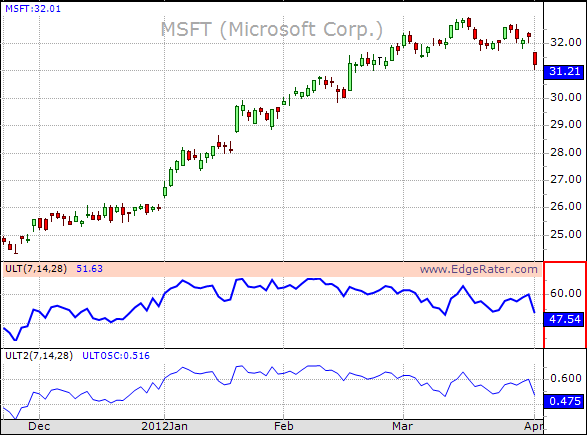Select the ULT2(7,14,28) indicator label
The height and width of the screenshot is (435, 587).
39,355
